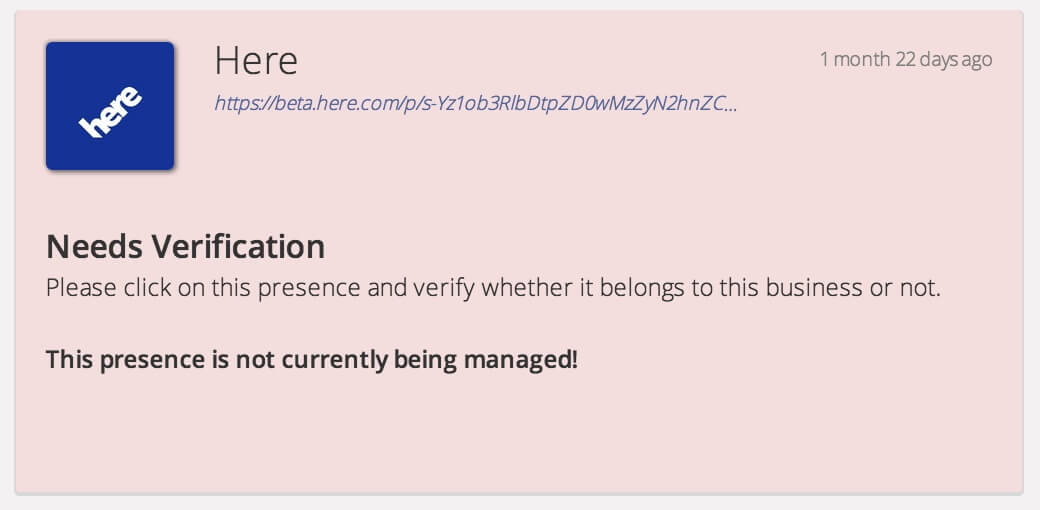
Task: Click the 'Please click on this presence' description
Action: coord(493,288)
